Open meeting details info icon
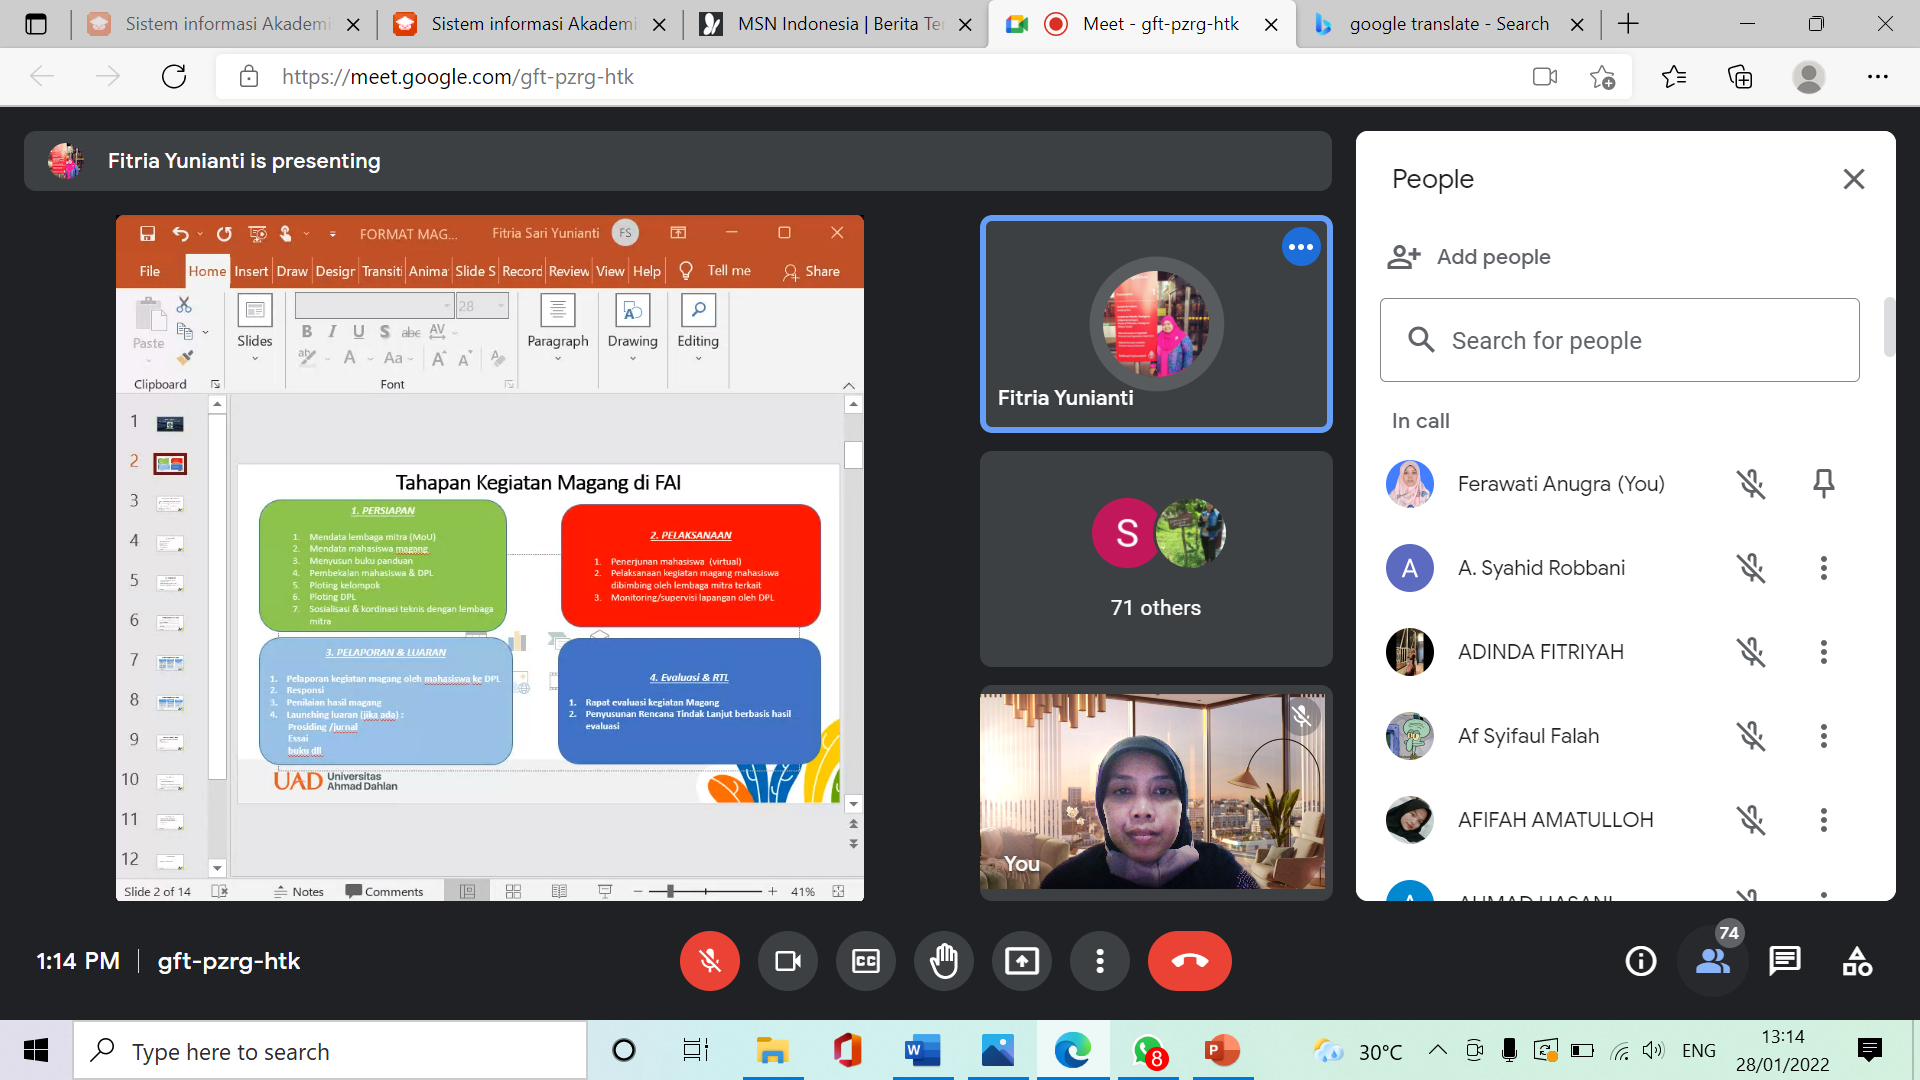The width and height of the screenshot is (1920, 1080). [x=1640, y=961]
